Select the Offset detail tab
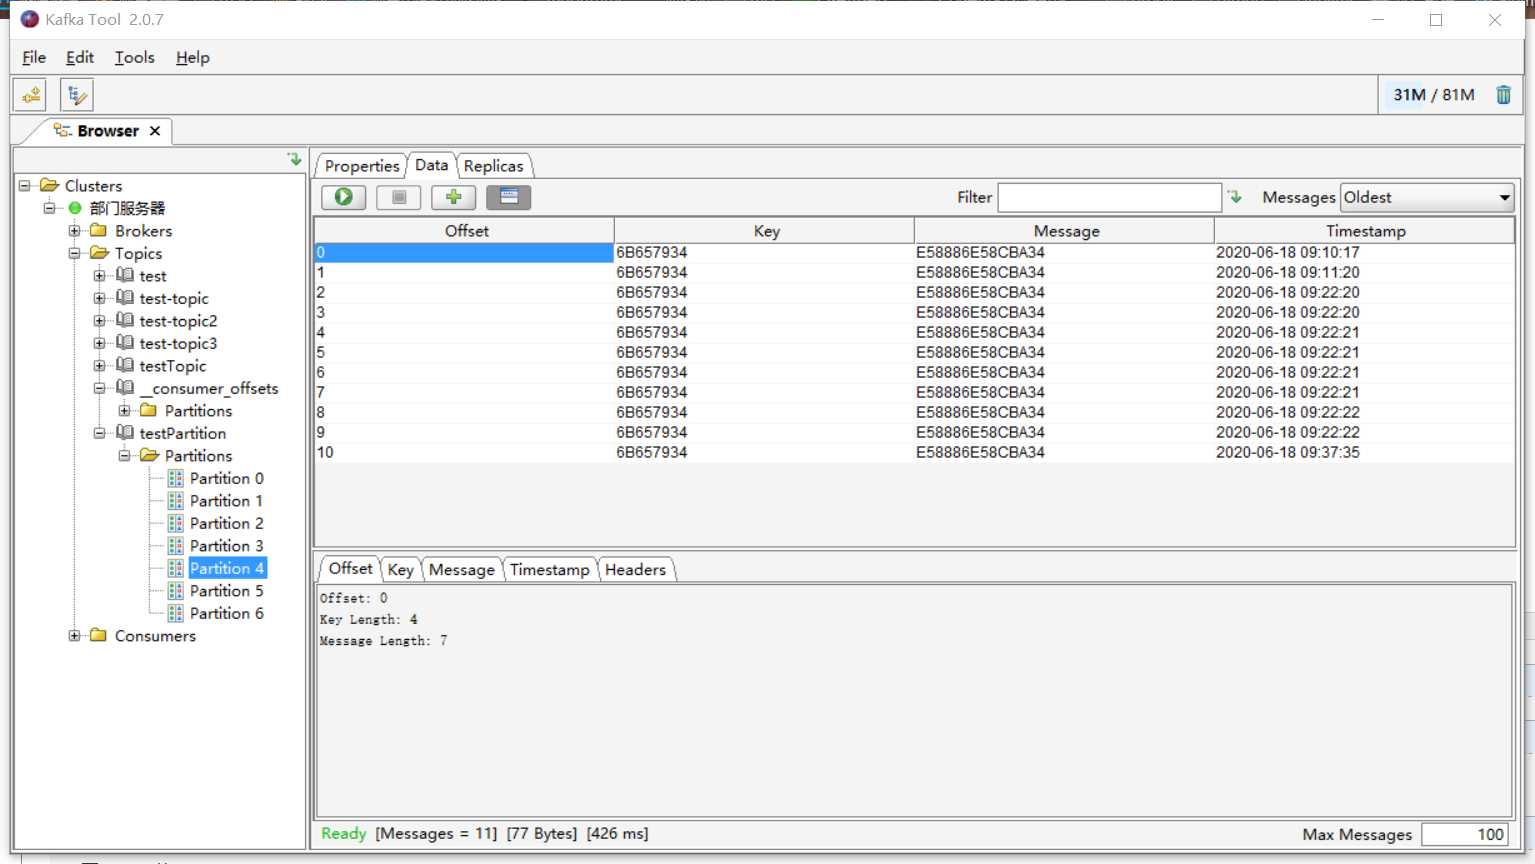Screen dimensions: 1535x864 pyautogui.click(x=350, y=568)
